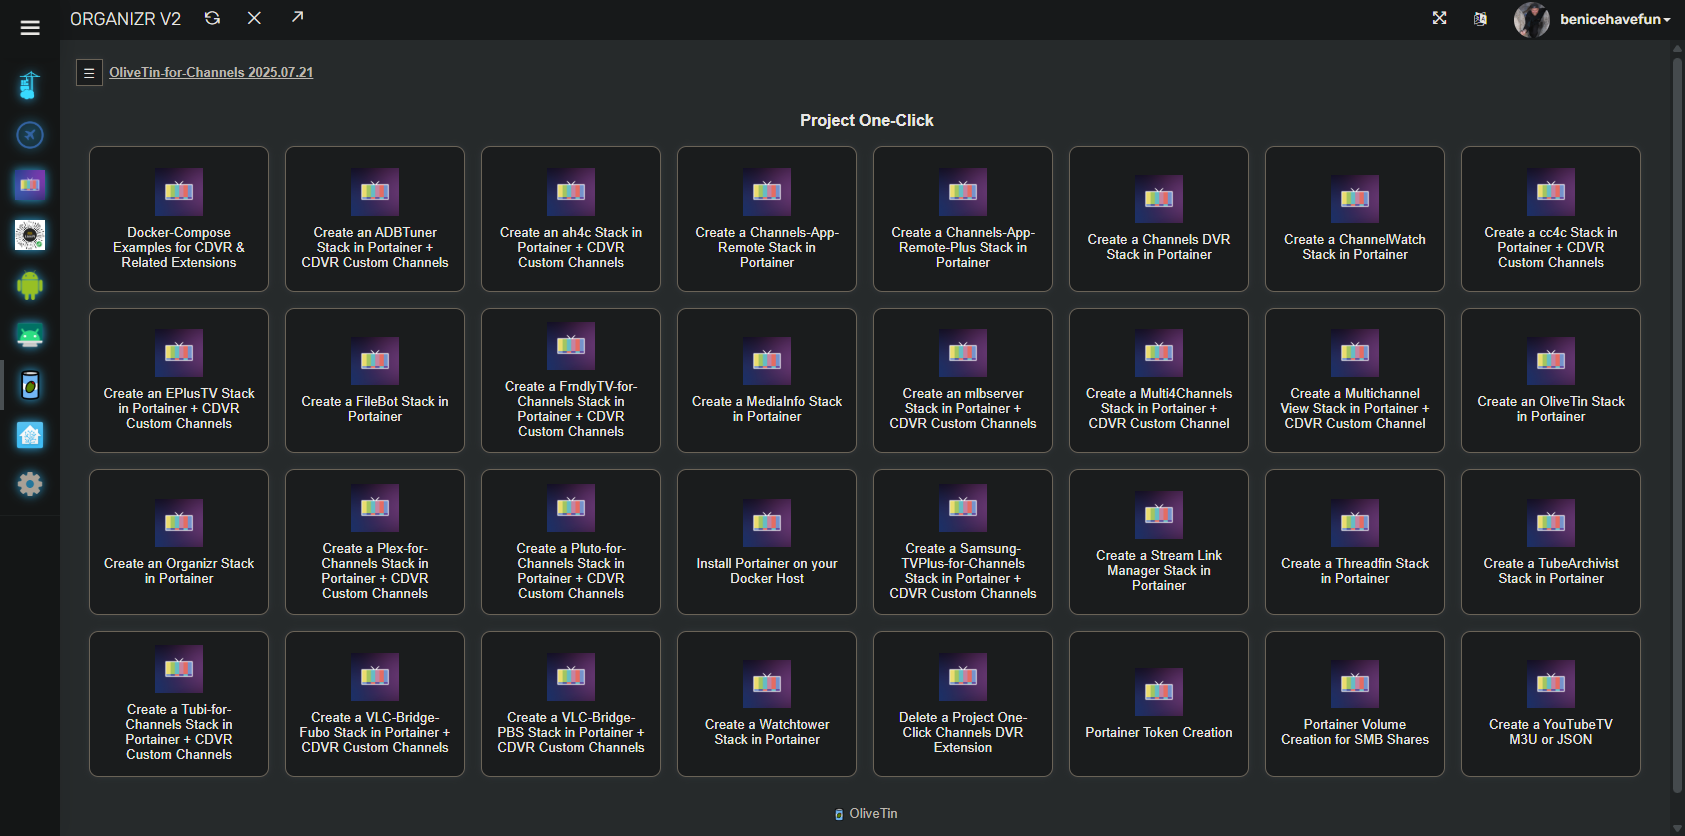Image resolution: width=1685 pixels, height=836 pixels.
Task: Toggle the hamburger sidebar menu
Action: [30, 28]
